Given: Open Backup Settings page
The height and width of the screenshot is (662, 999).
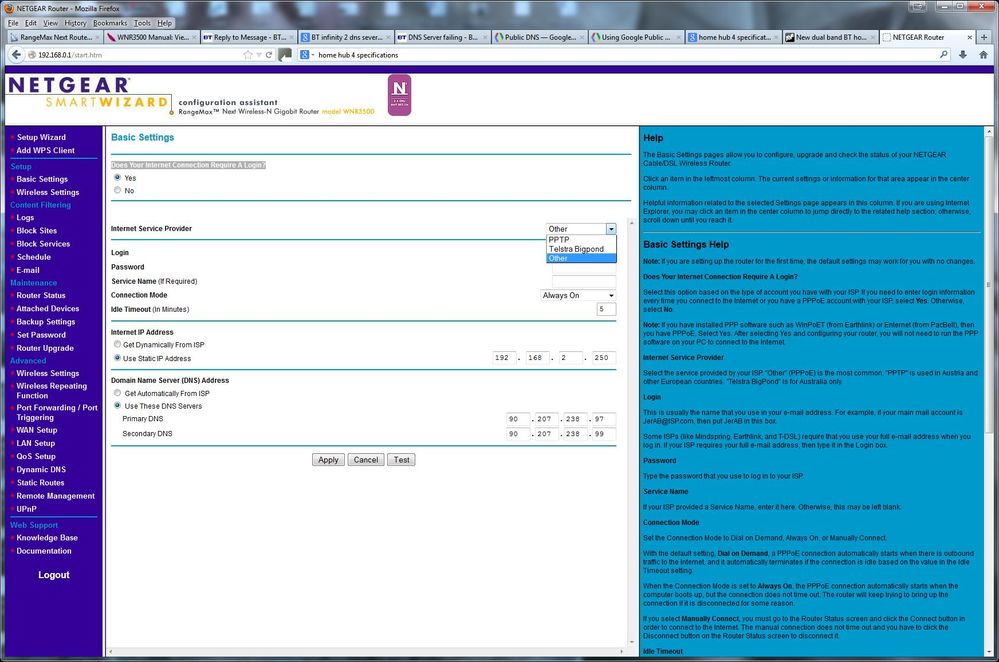Looking at the screenshot, I should point(45,322).
